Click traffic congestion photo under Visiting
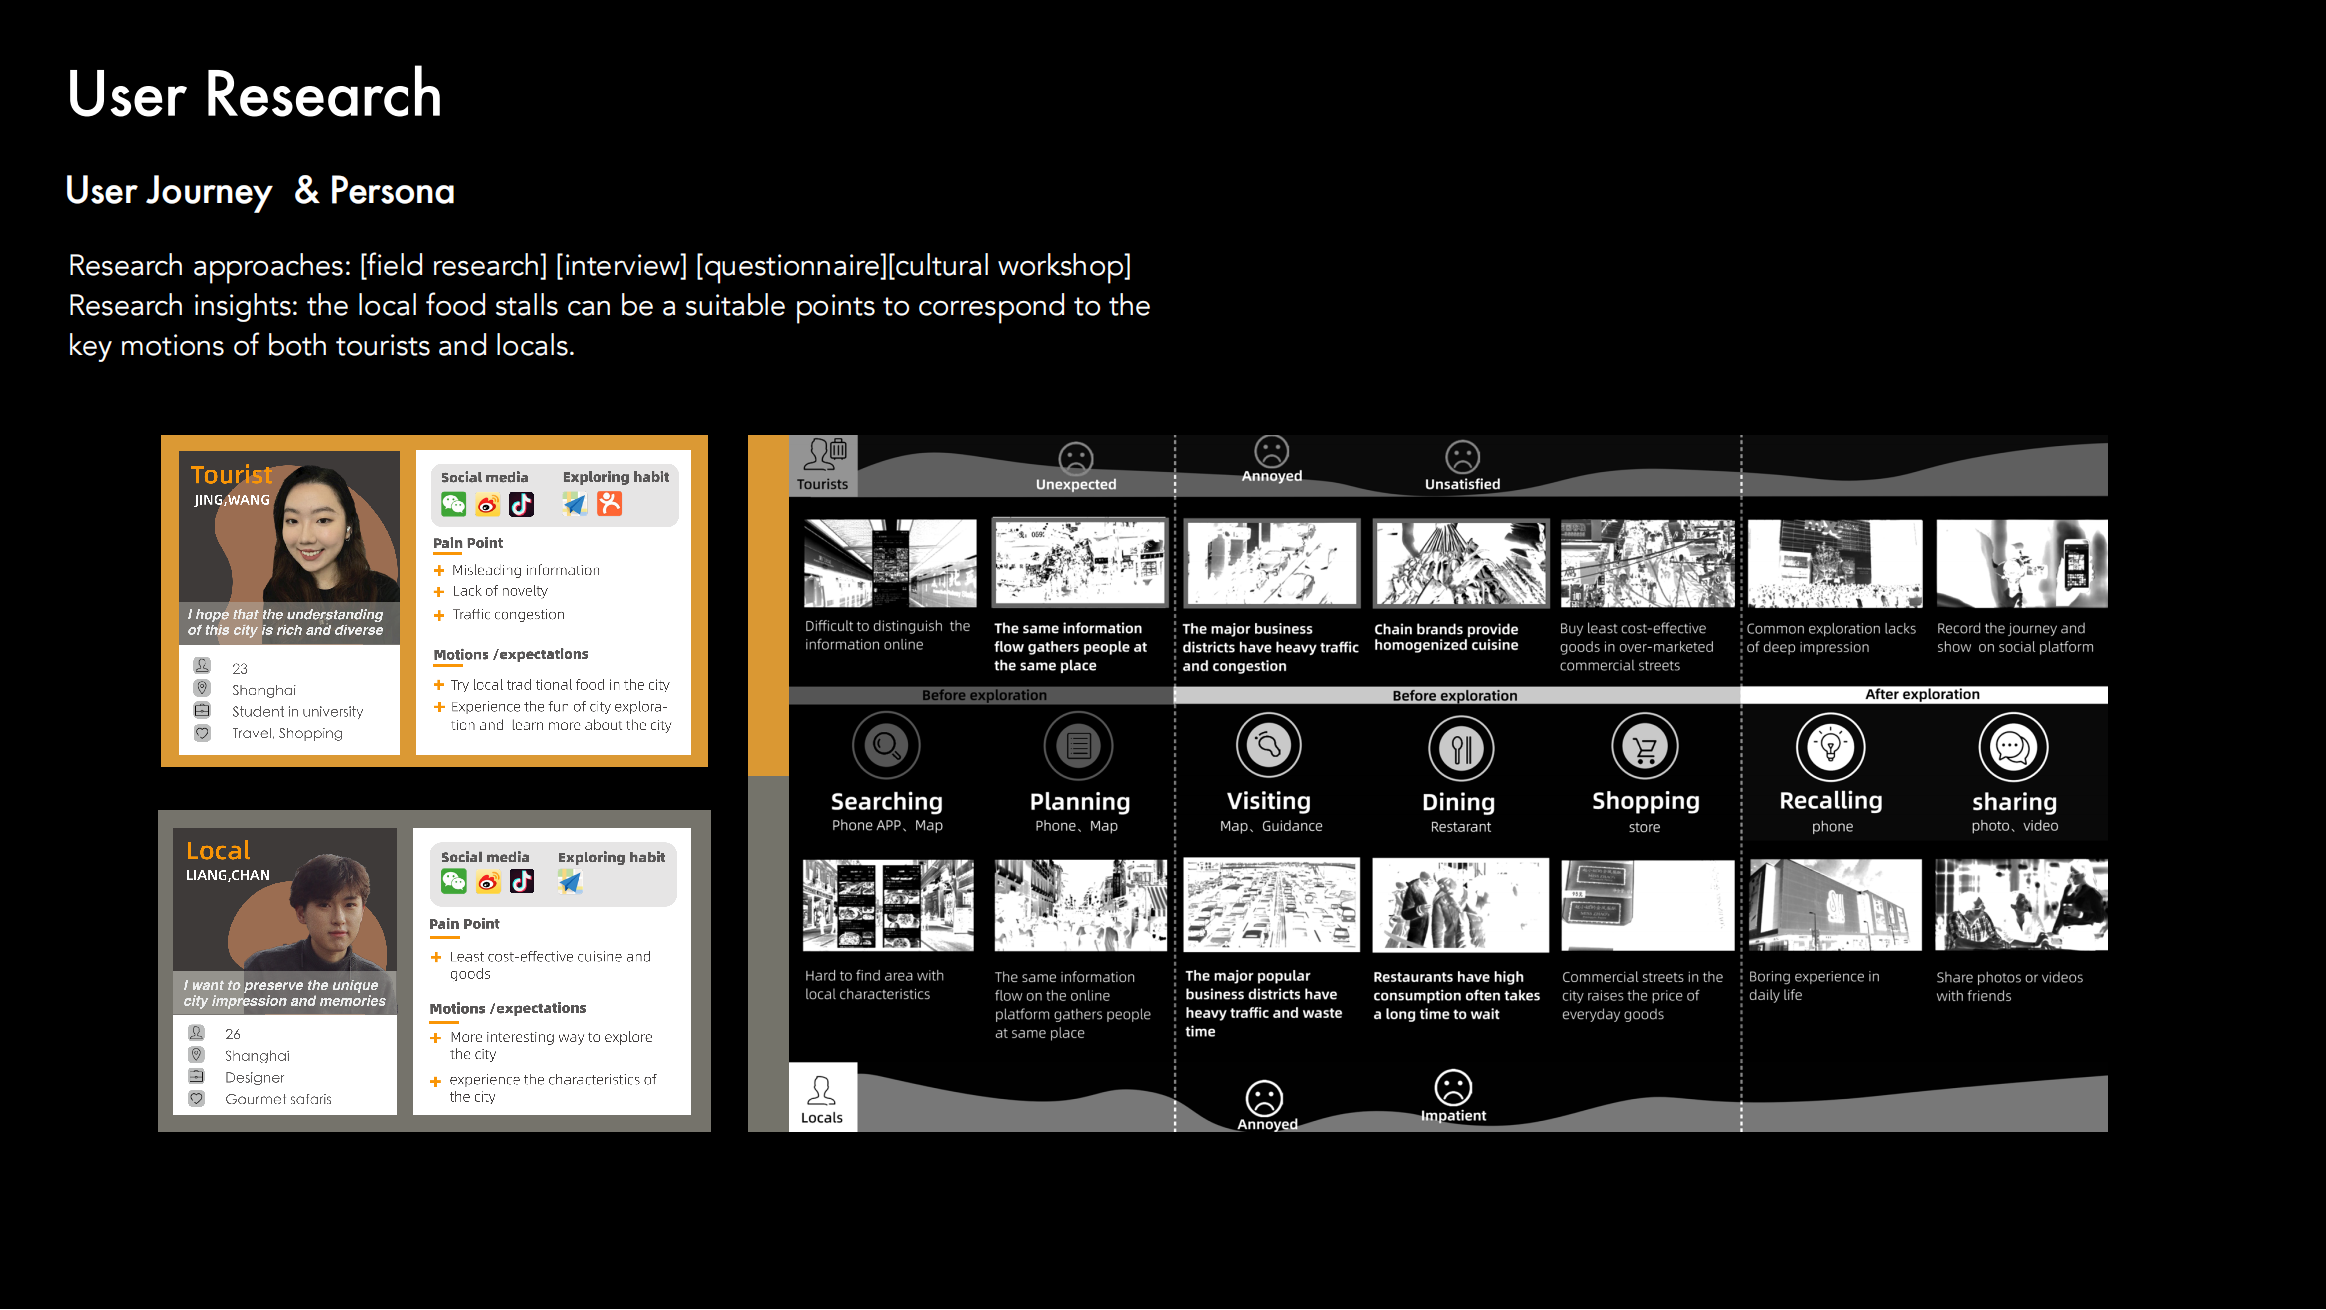The height and width of the screenshot is (1310, 2326). coord(1271,904)
